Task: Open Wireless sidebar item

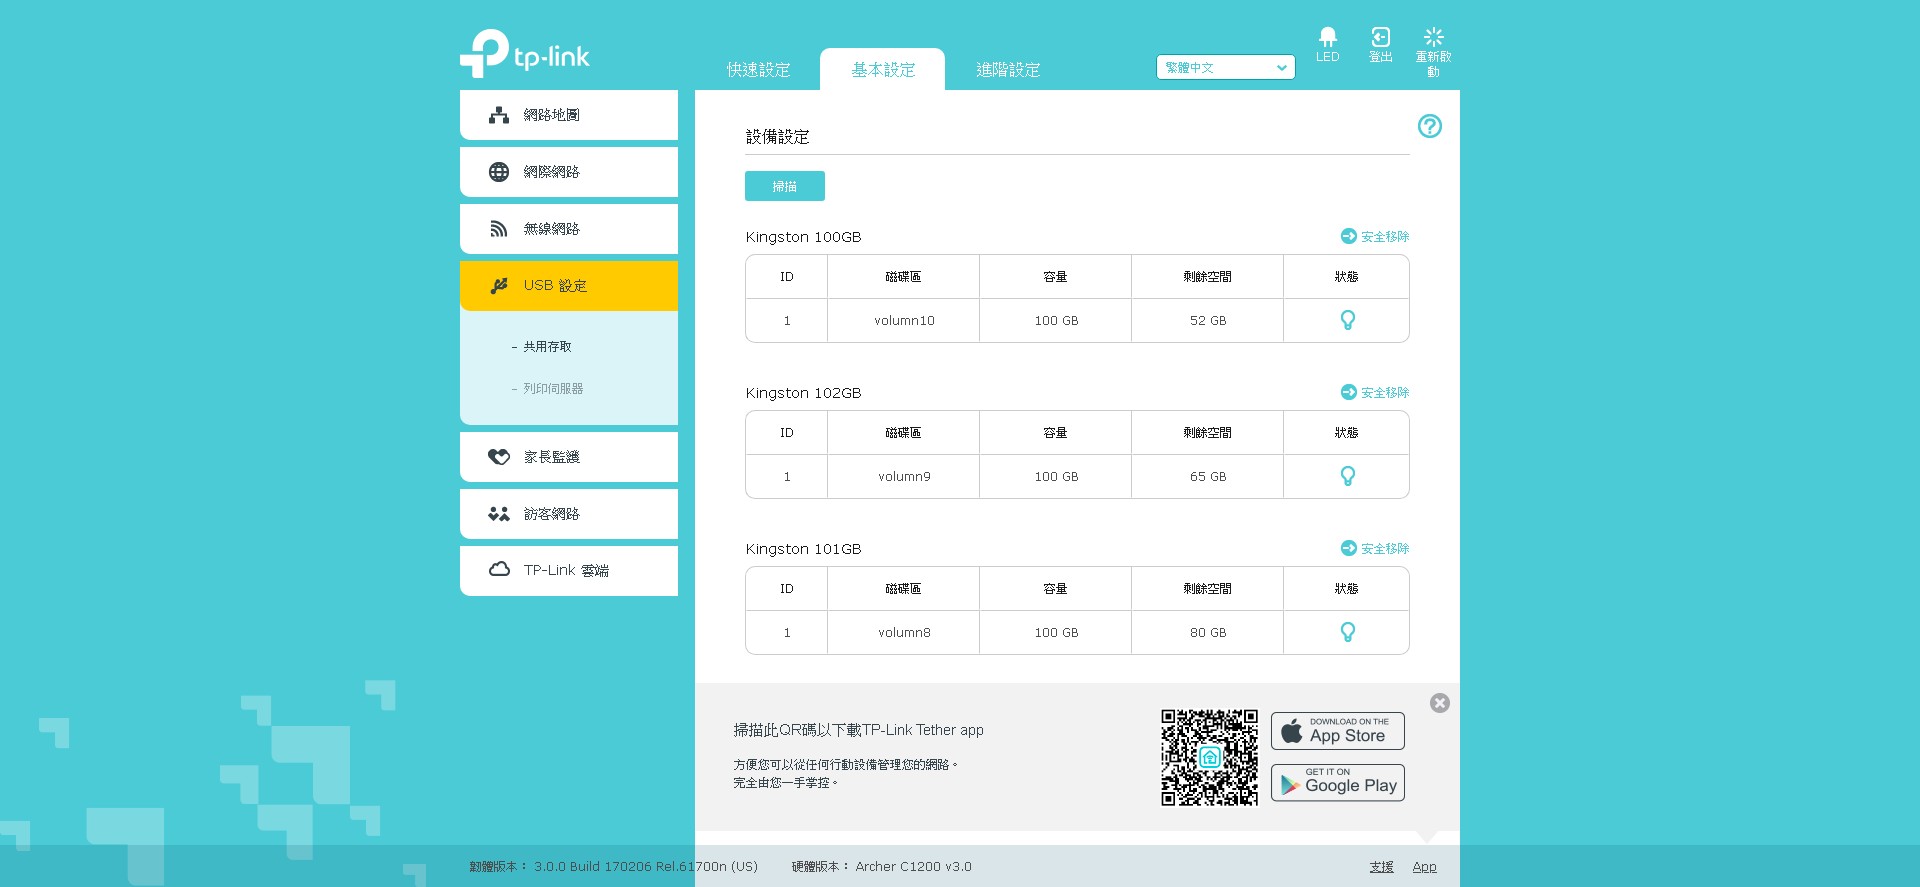Action: click(569, 229)
